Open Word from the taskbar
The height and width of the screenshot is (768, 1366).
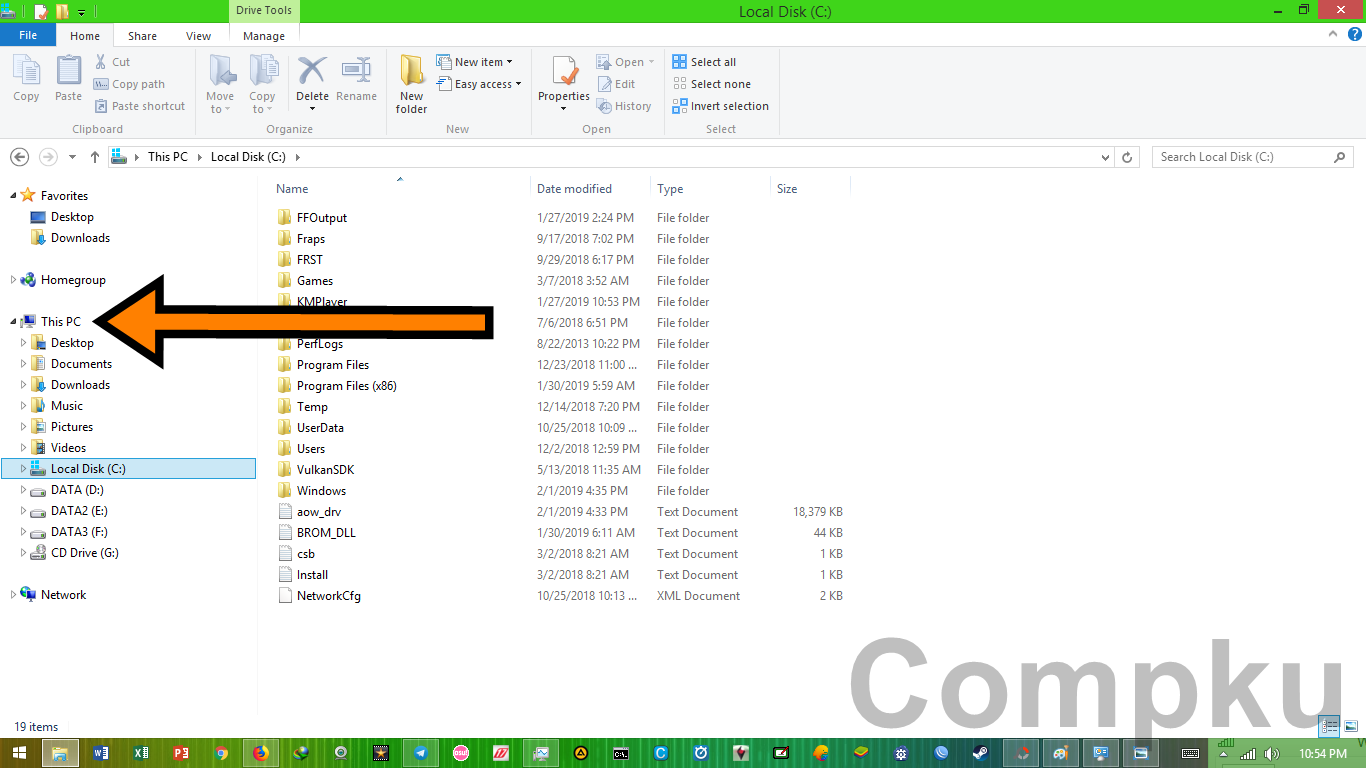[x=100, y=753]
